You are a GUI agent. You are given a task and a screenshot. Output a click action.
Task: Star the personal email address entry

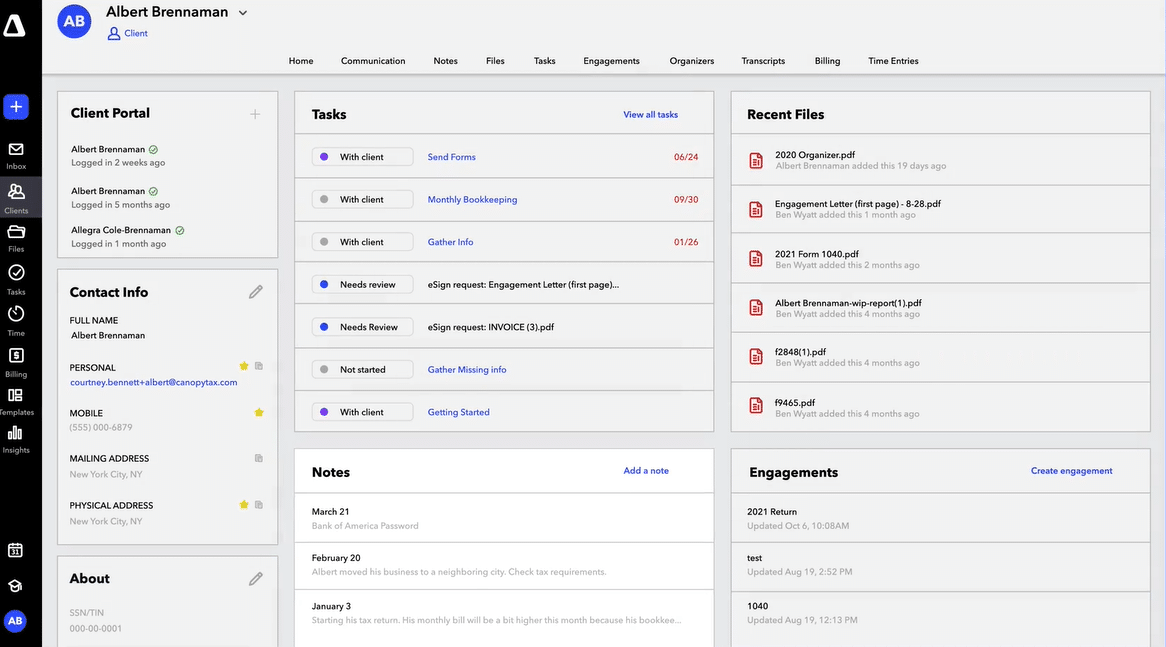point(245,367)
